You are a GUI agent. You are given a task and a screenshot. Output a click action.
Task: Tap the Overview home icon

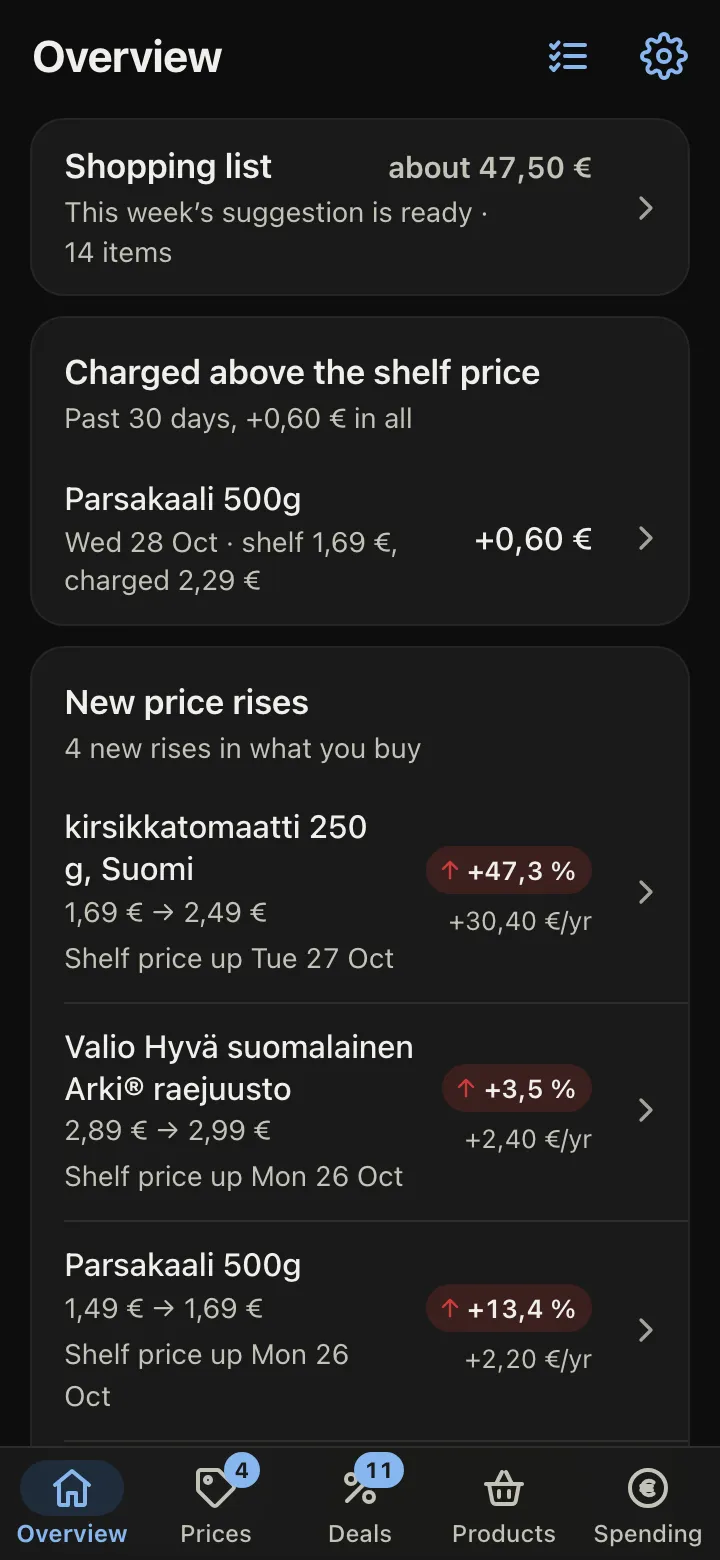72,1489
